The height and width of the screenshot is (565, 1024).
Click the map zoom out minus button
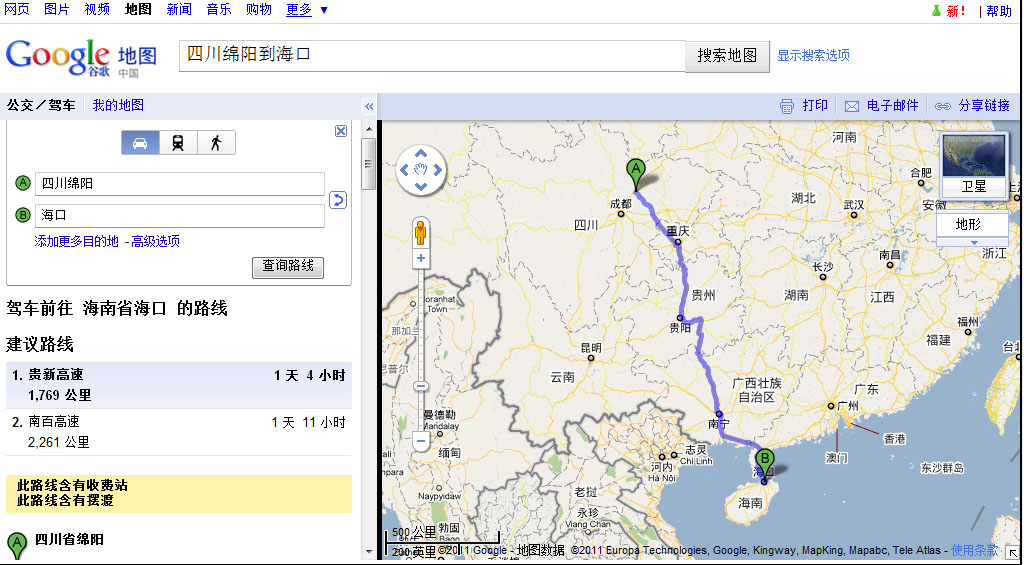(421, 440)
